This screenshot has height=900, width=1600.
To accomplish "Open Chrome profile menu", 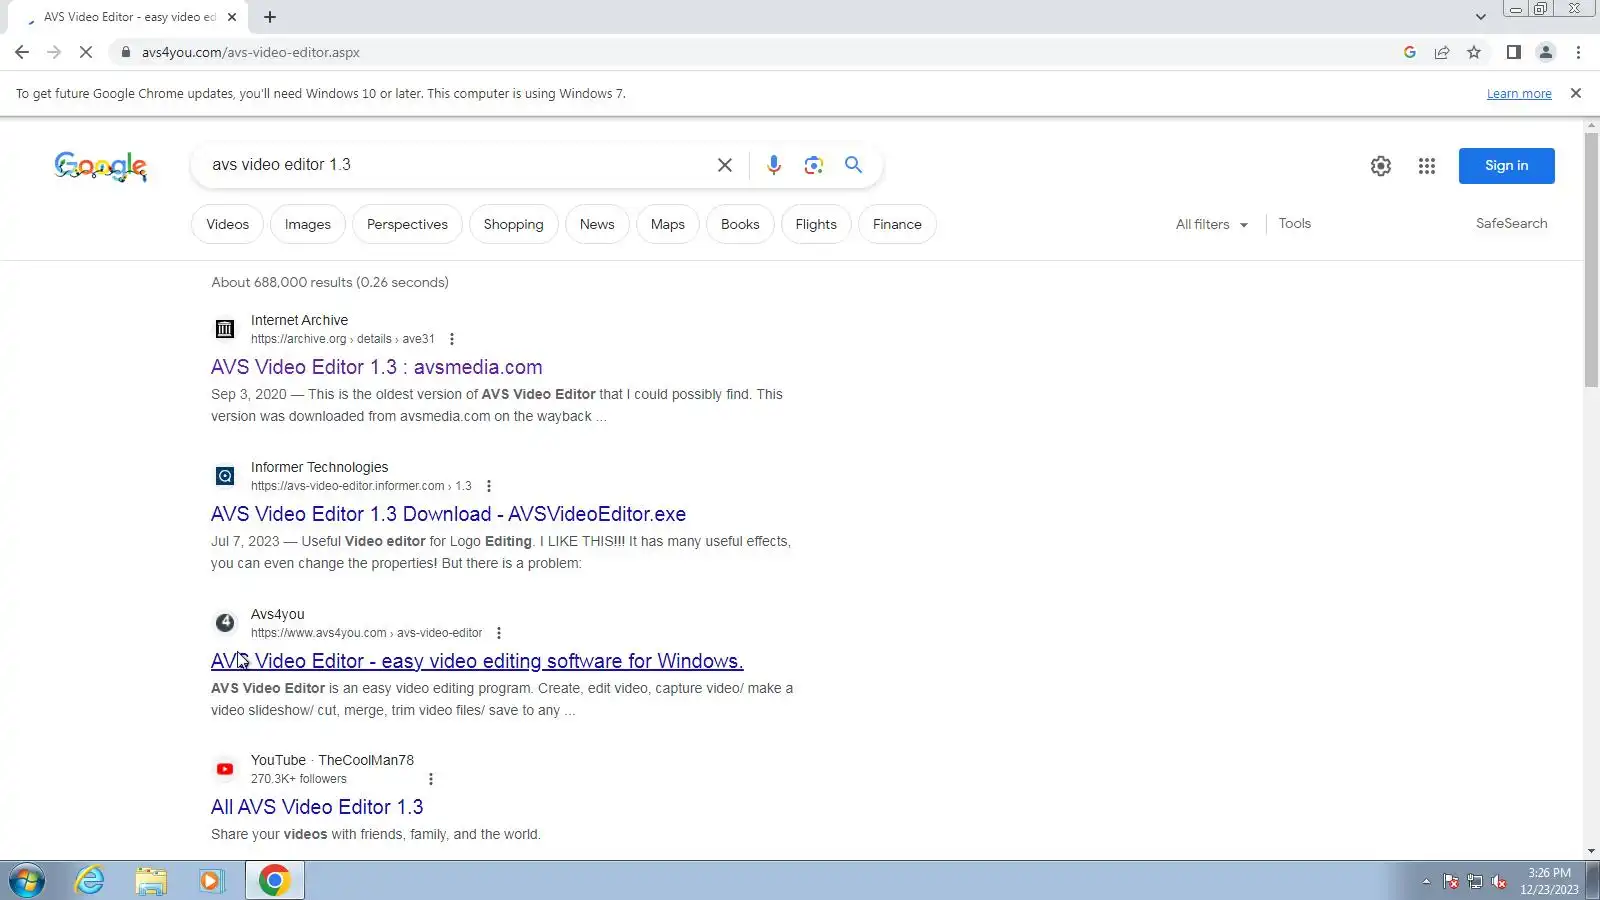I will click(x=1546, y=52).
